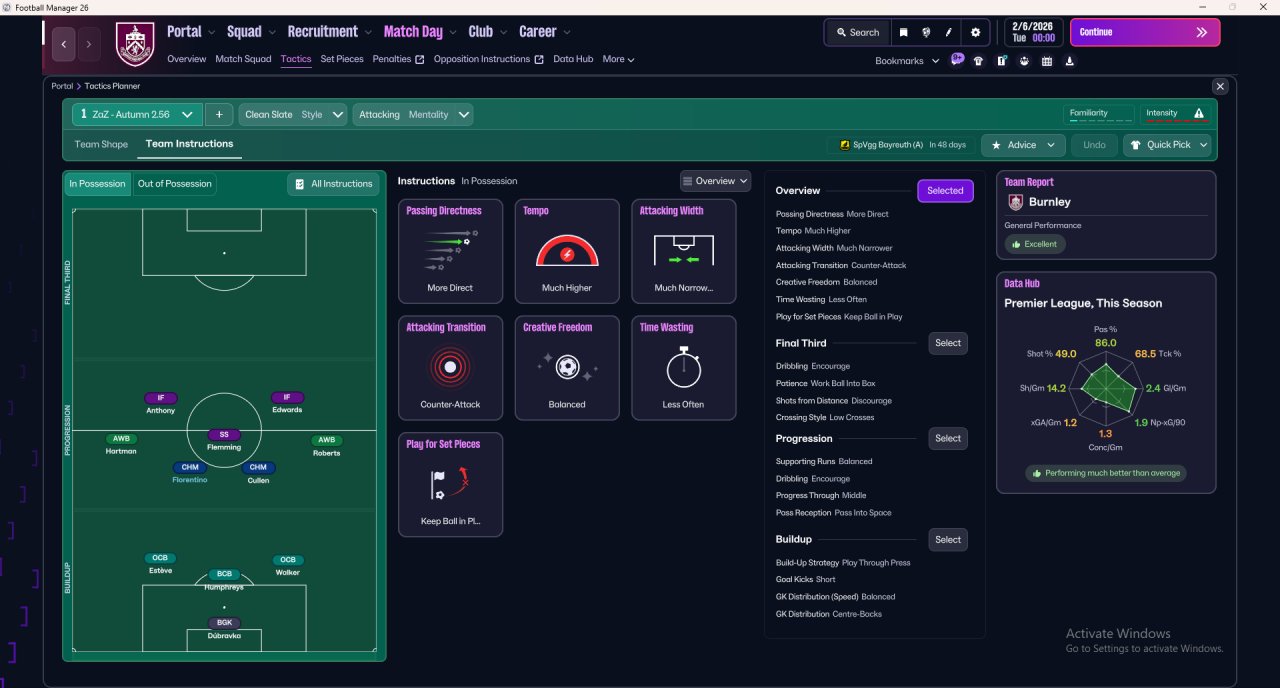
Task: Click Select beside Buildup
Action: click(948, 540)
